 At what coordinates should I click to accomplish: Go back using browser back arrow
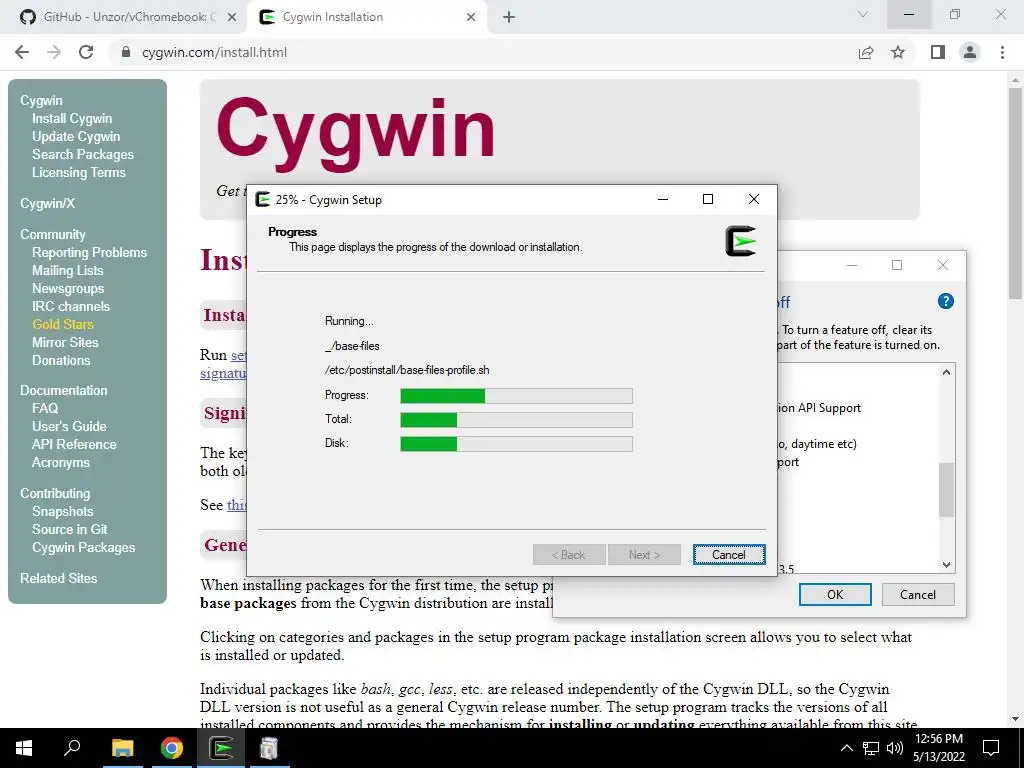[22, 52]
